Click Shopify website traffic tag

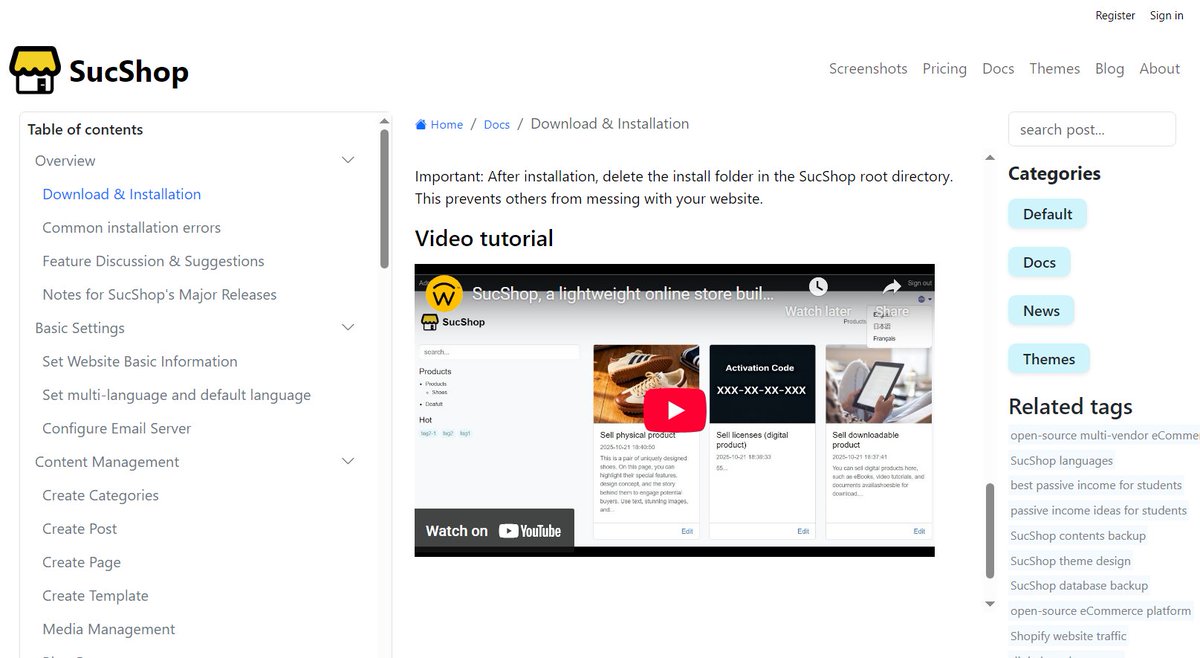(x=1068, y=636)
